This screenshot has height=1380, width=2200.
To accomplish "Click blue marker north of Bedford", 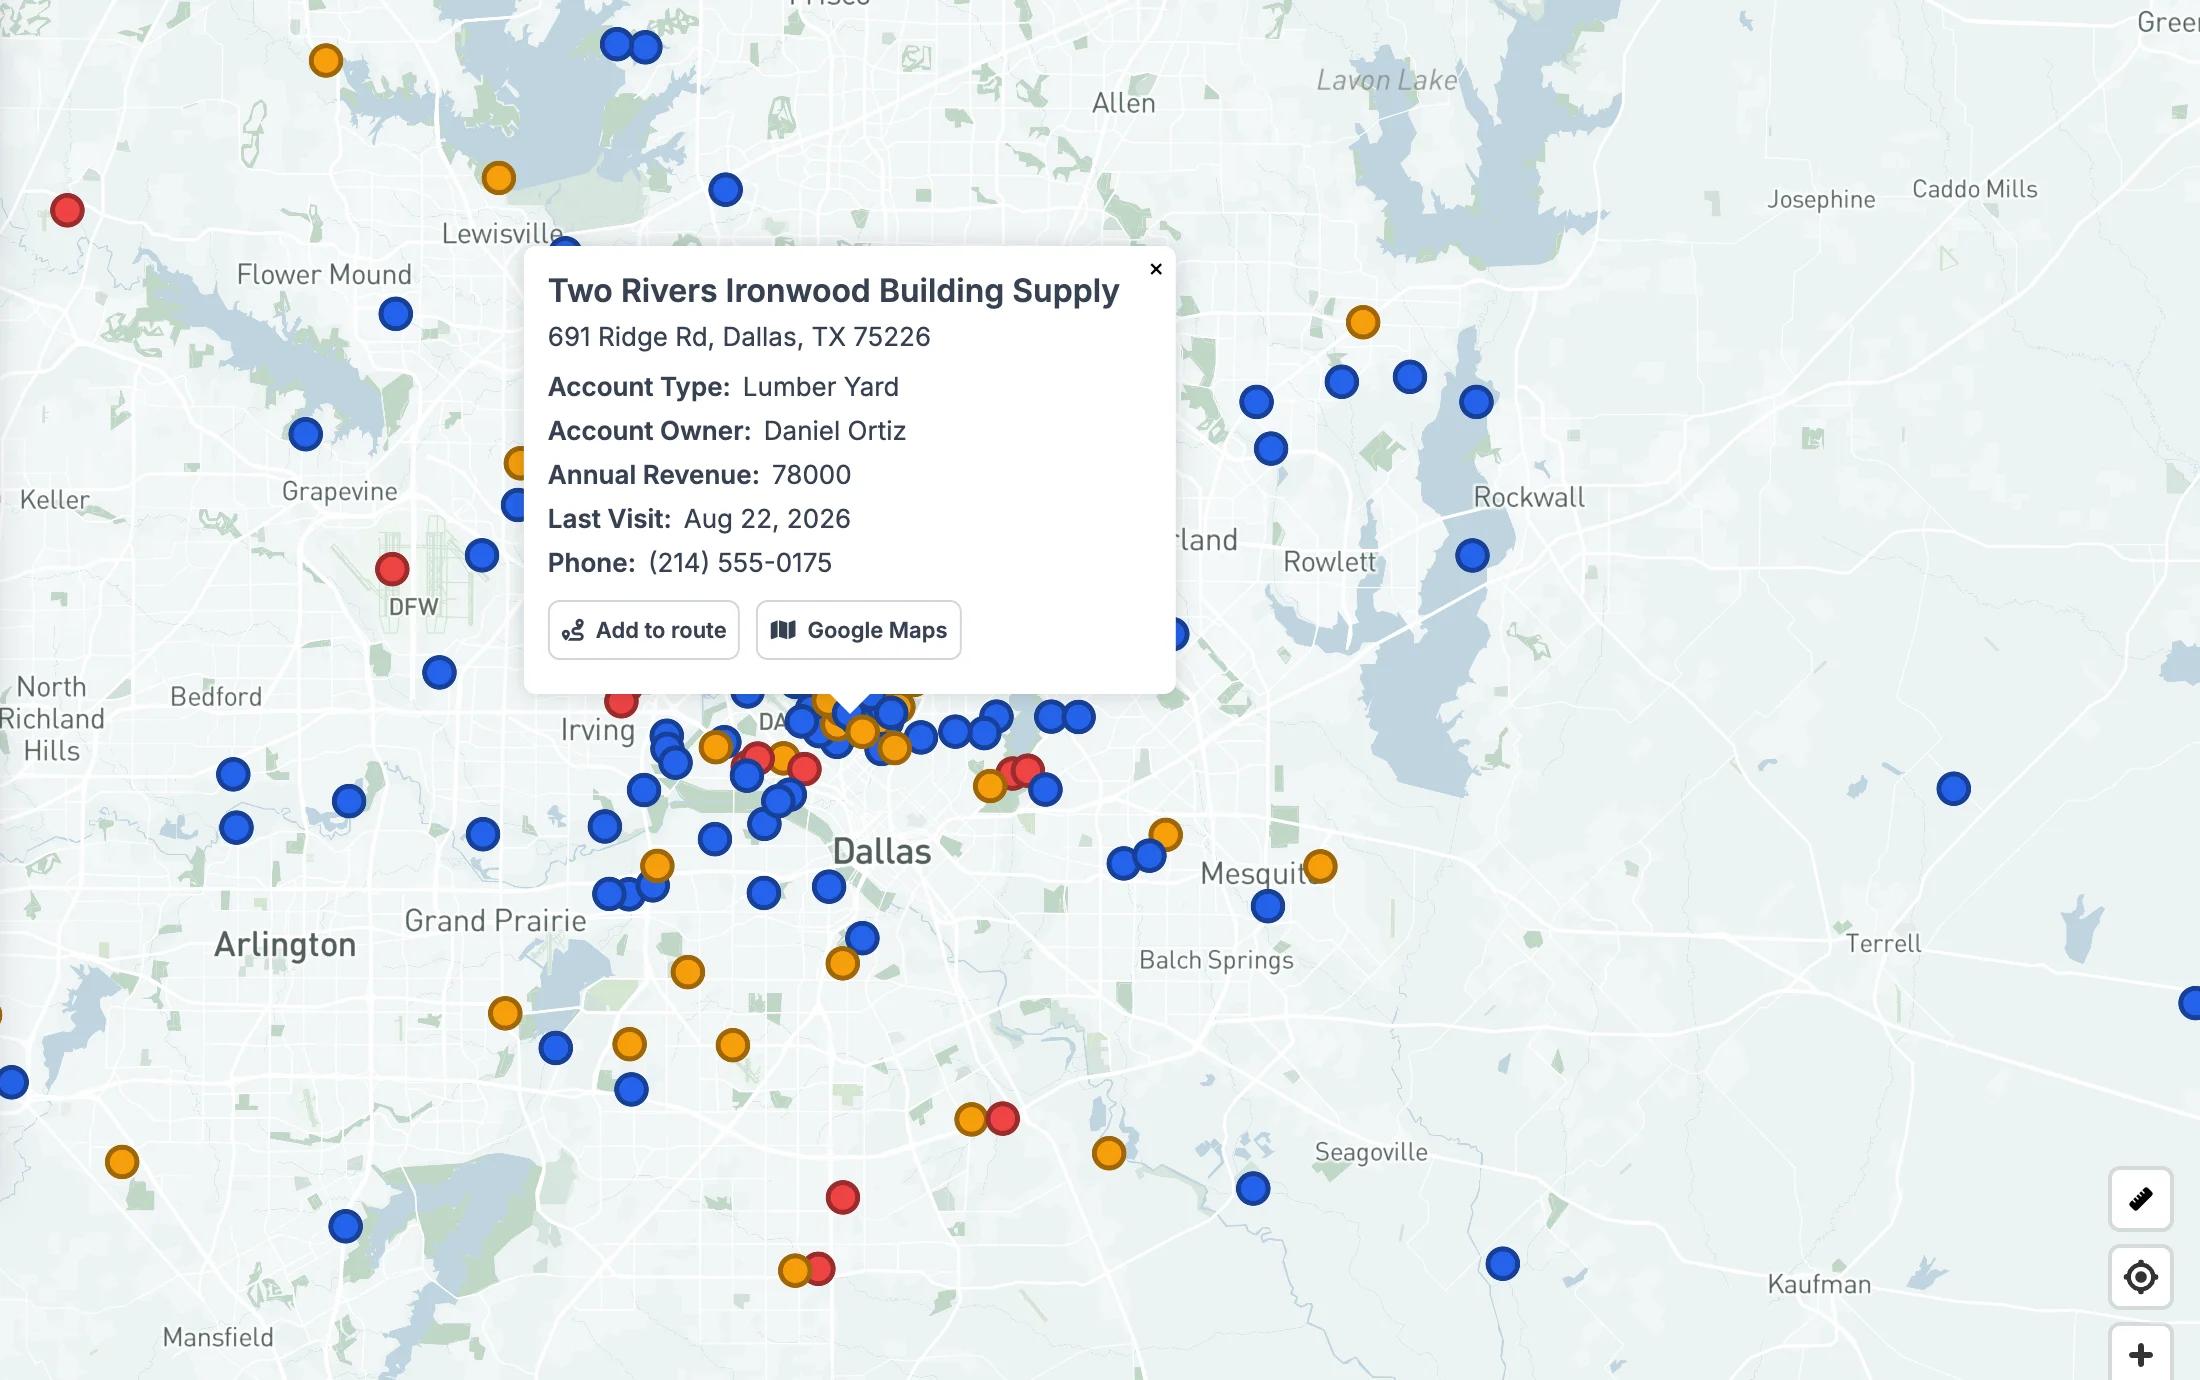I will click(x=439, y=672).
